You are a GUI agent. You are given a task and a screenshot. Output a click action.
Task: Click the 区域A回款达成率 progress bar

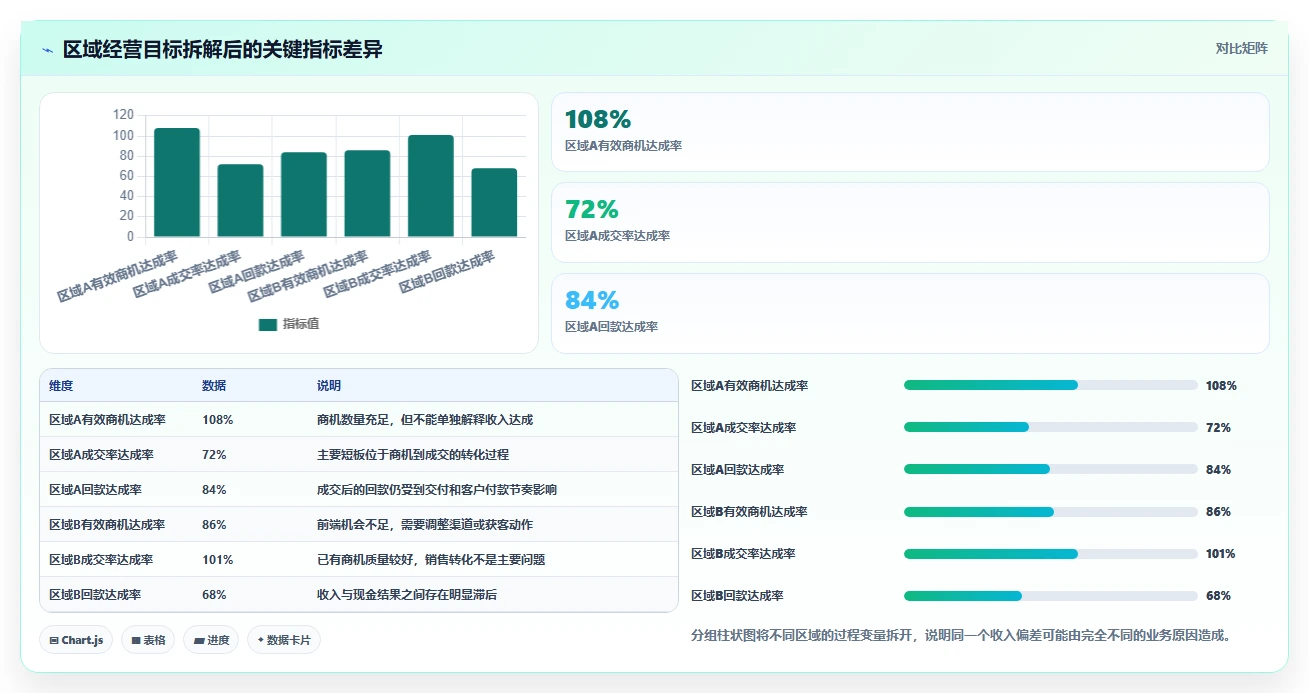click(x=1051, y=469)
